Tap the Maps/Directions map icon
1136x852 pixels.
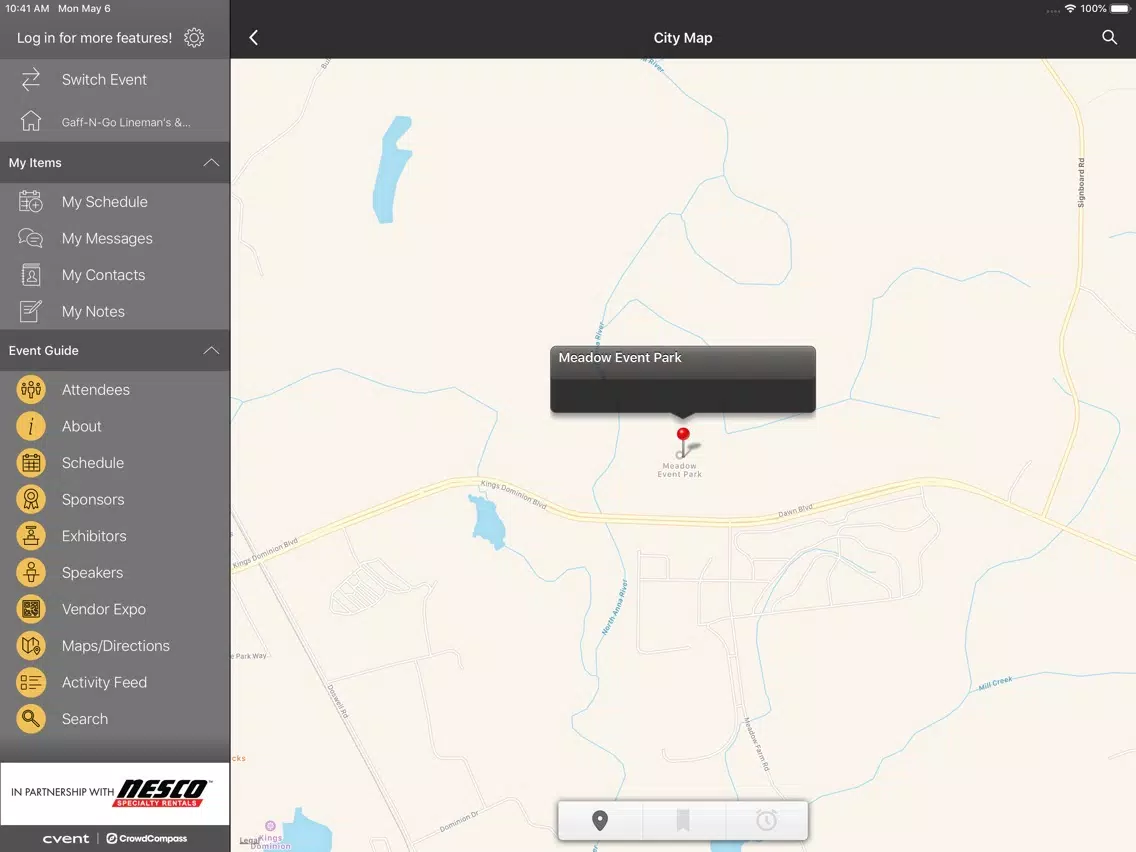click(x=30, y=646)
